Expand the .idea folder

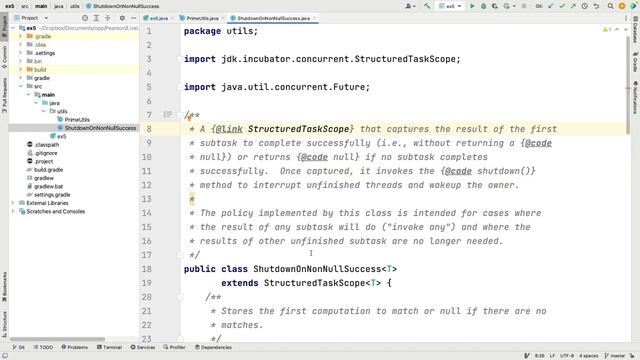[x=20, y=44]
